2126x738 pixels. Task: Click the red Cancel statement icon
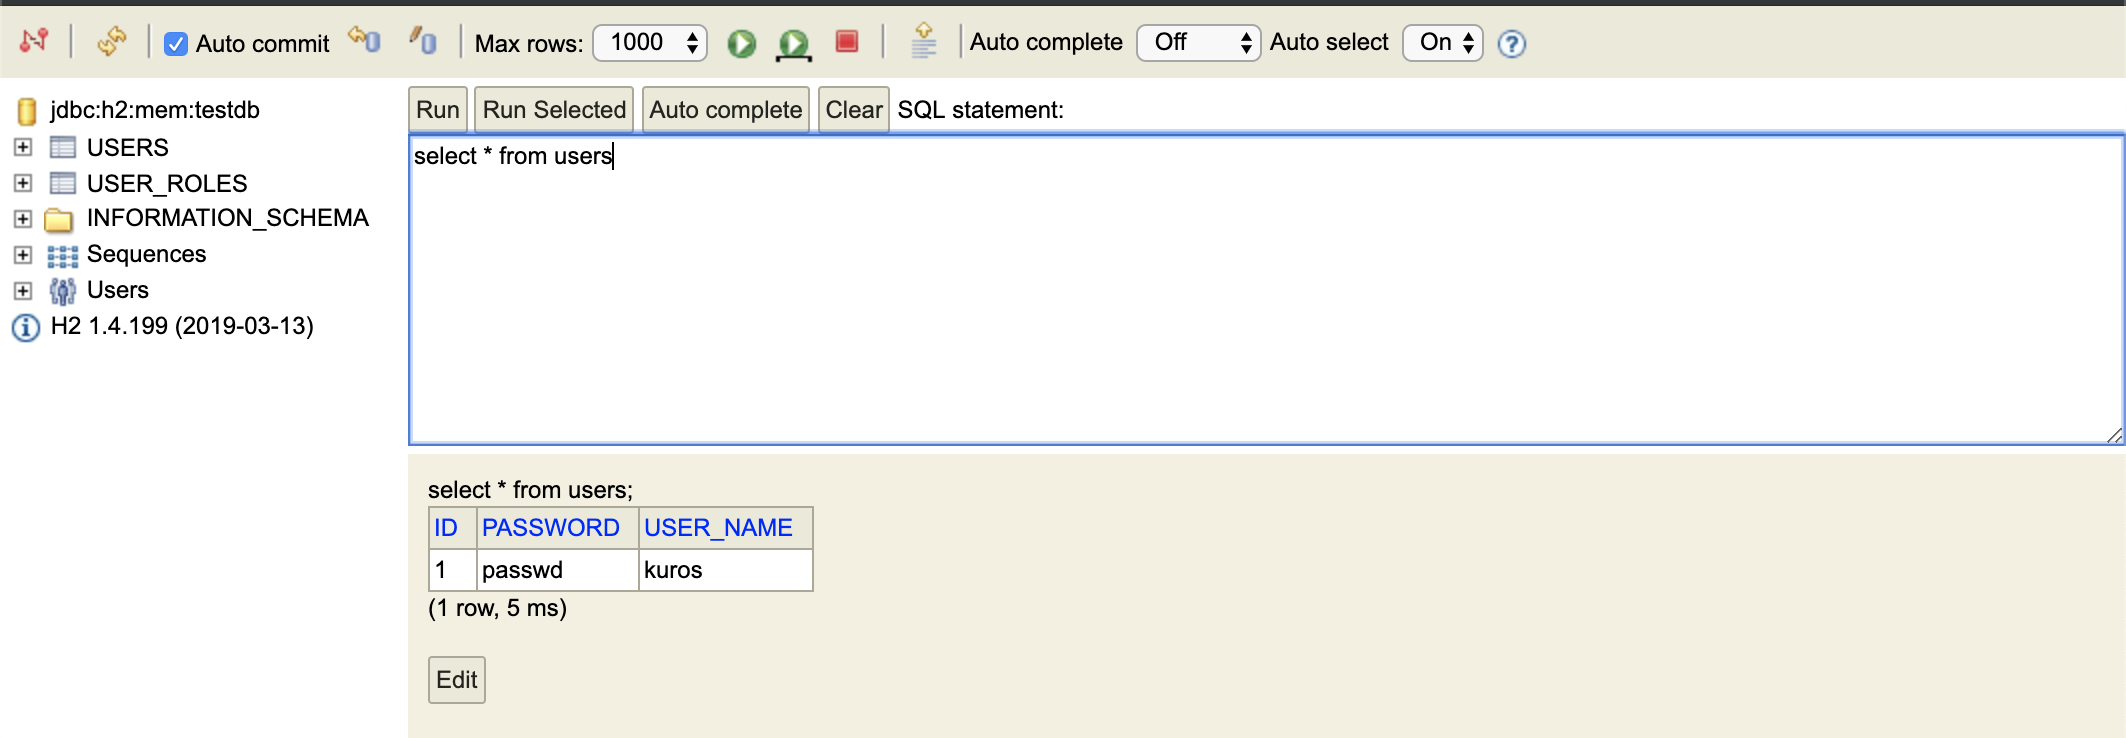coord(847,41)
